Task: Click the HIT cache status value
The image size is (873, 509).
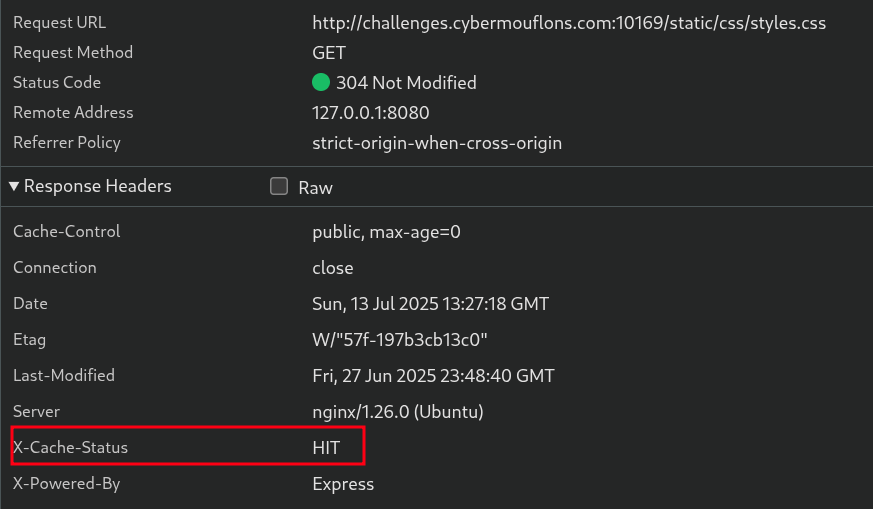Action: click(x=326, y=448)
